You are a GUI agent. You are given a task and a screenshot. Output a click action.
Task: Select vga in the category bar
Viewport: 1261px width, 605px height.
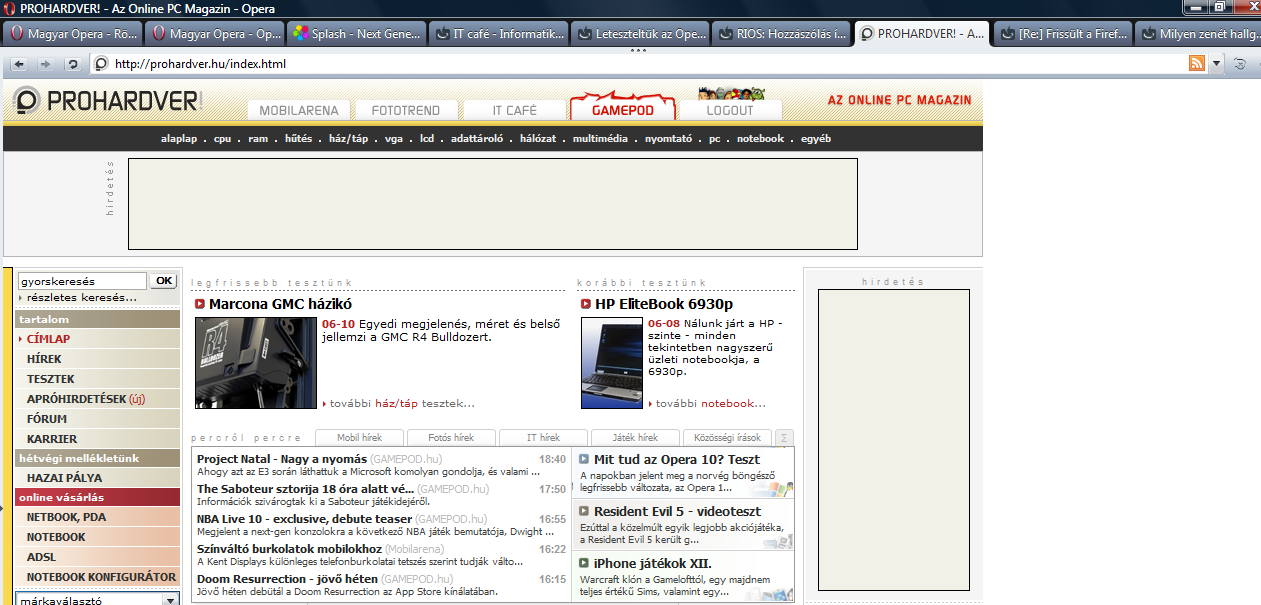[394, 139]
